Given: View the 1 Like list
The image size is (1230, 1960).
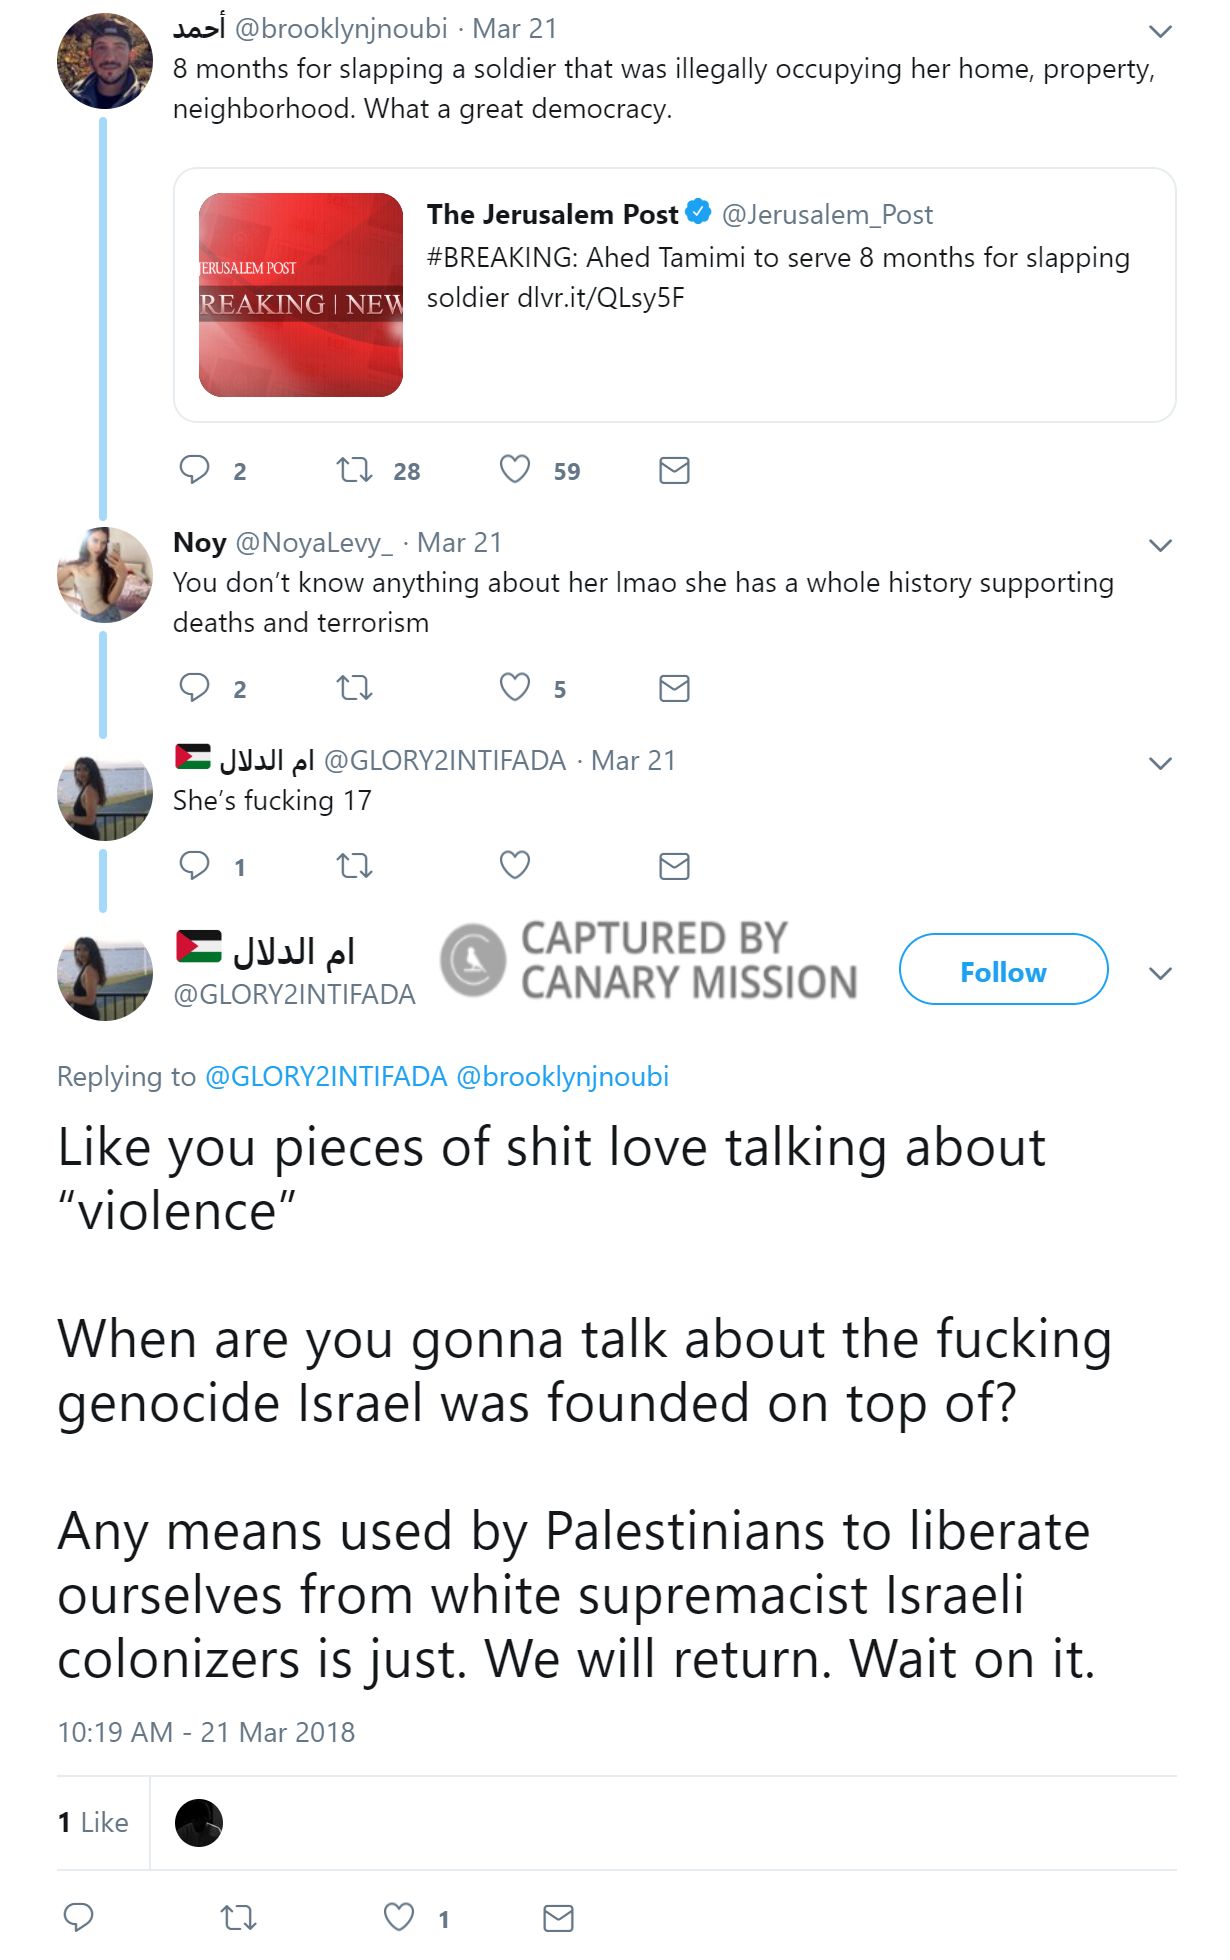Looking at the screenshot, I should click(93, 1823).
